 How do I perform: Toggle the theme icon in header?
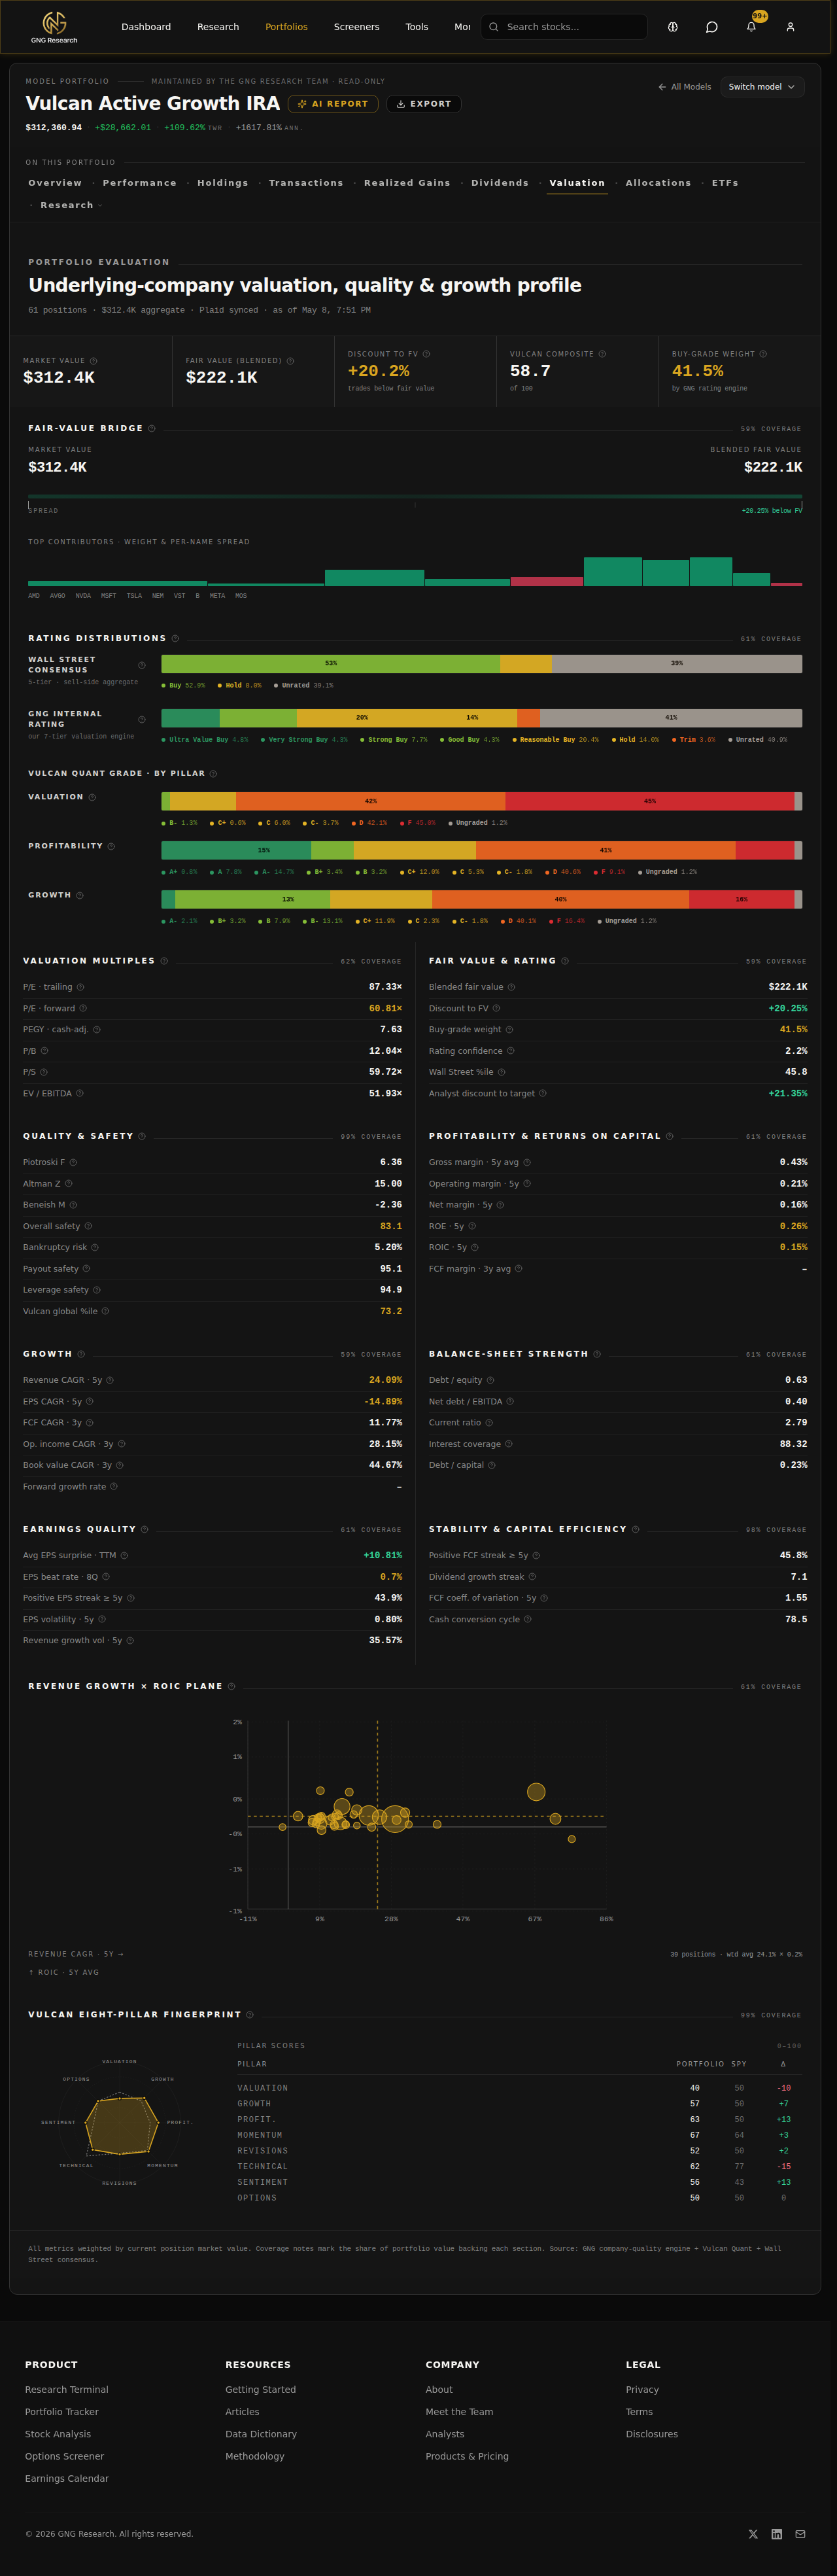[673, 27]
